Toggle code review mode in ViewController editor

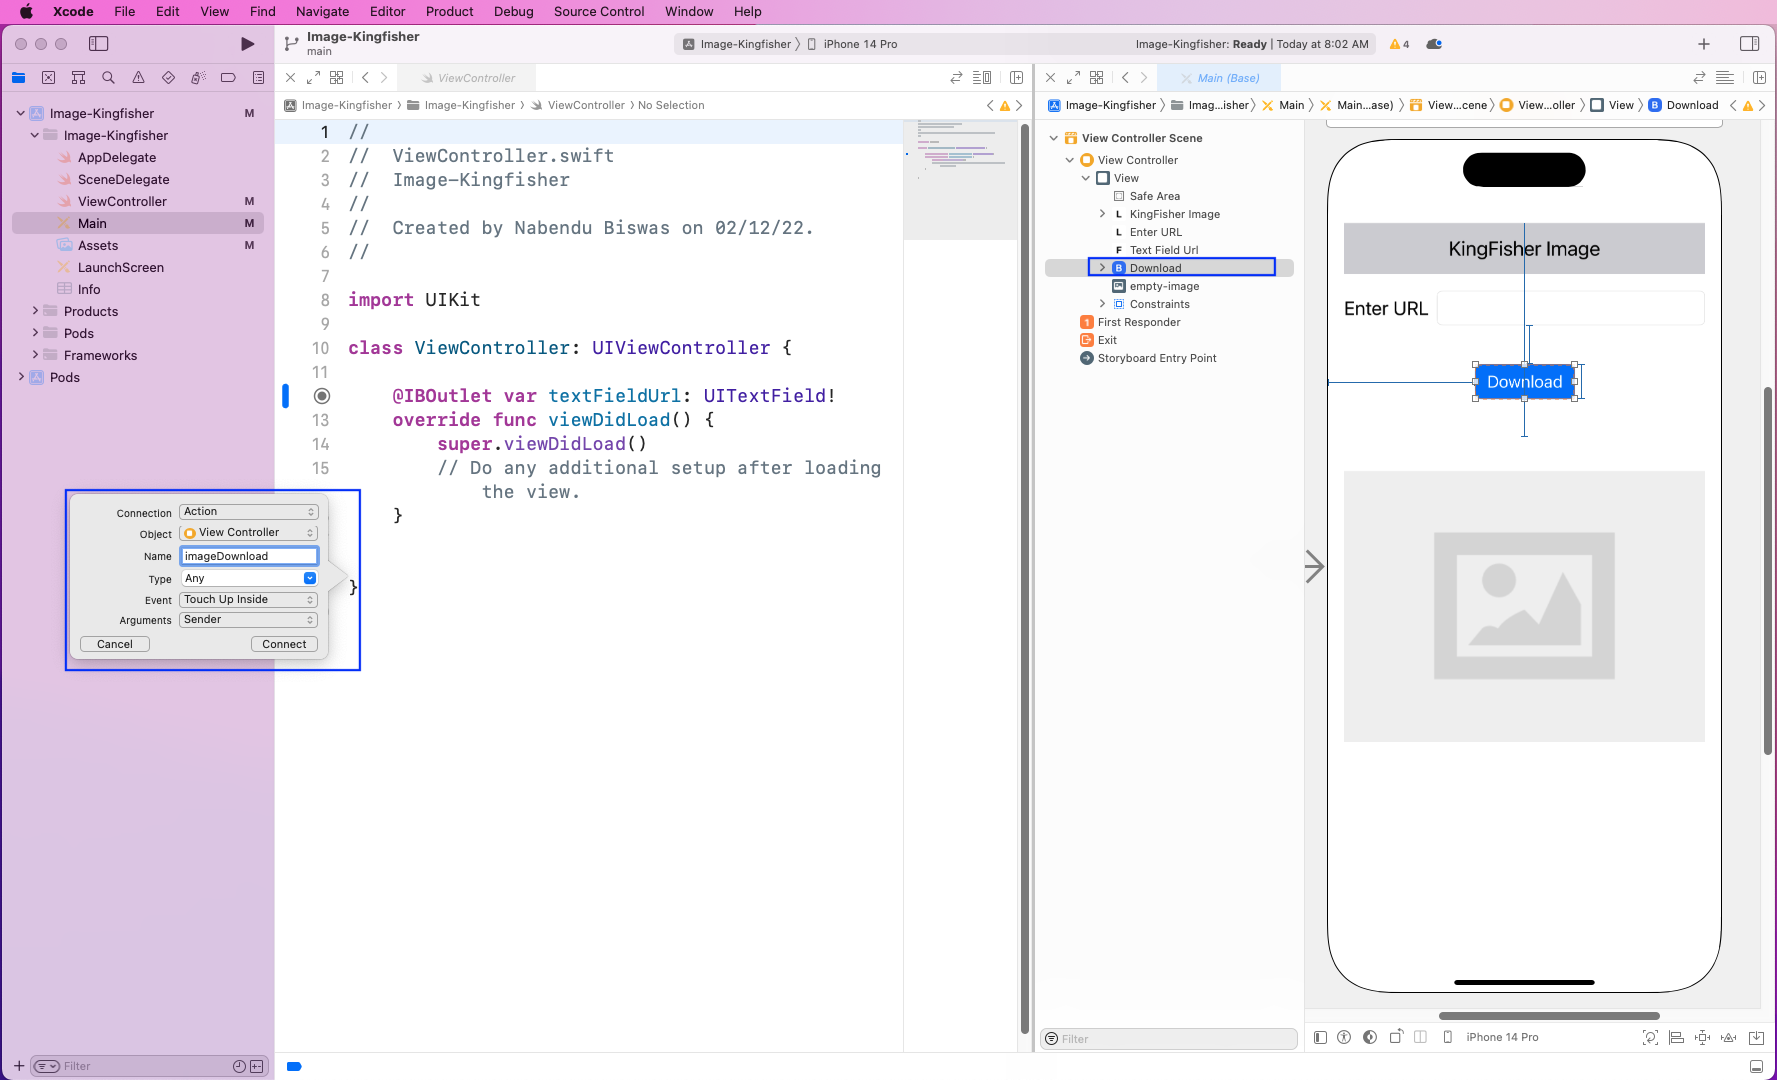pos(956,78)
